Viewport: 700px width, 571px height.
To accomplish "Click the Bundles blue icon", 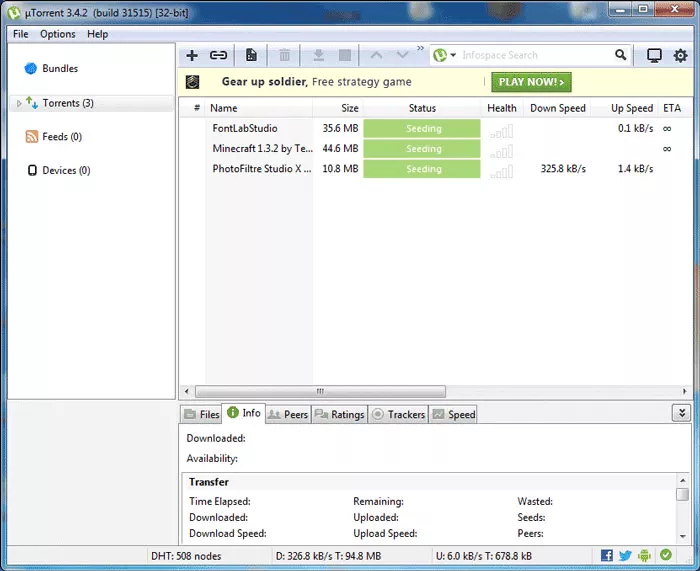I will coord(30,68).
